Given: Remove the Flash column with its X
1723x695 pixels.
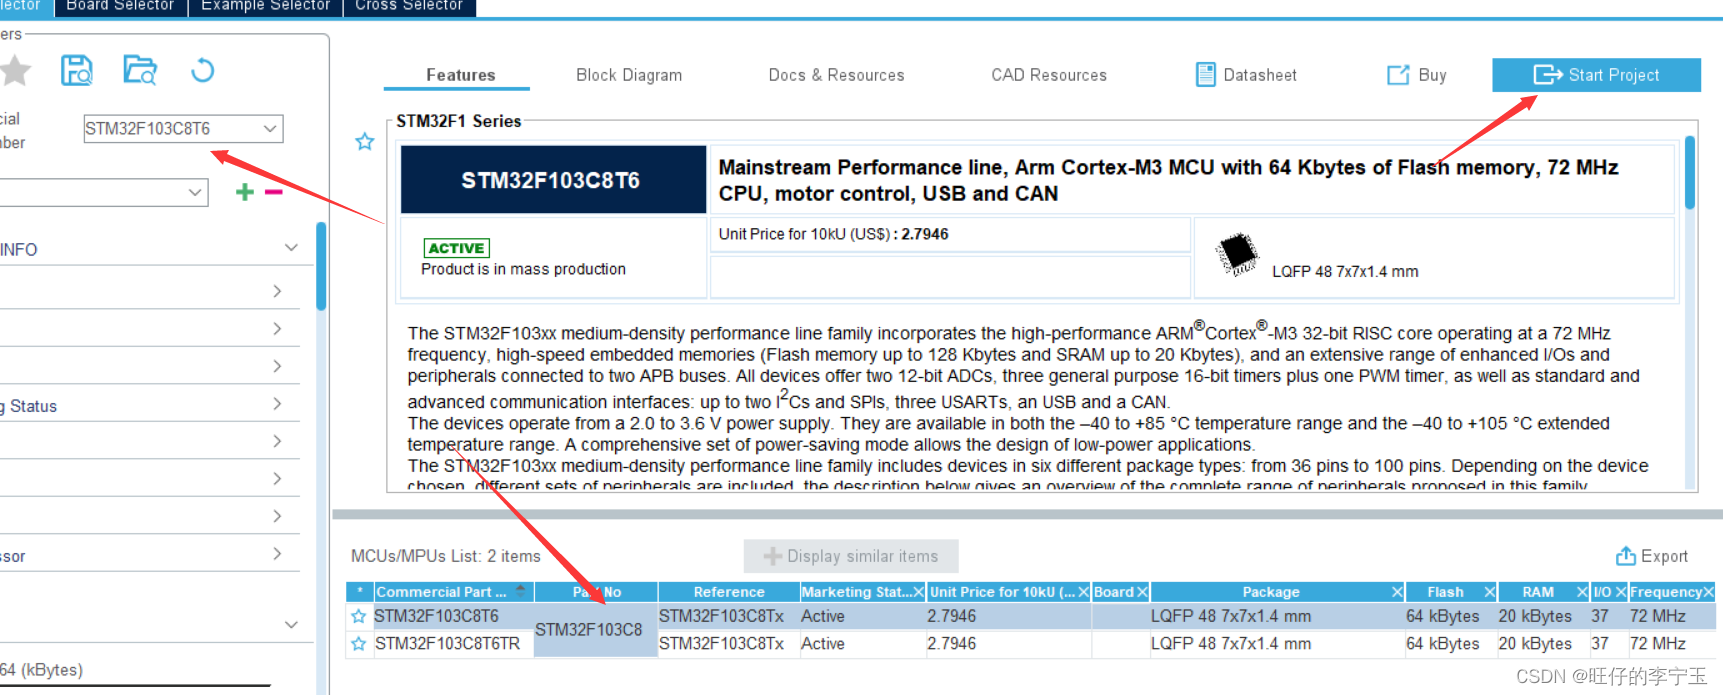Looking at the screenshot, I should 1490,592.
